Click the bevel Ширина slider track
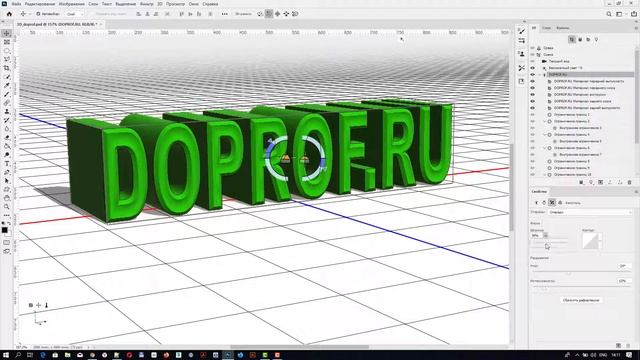 coord(549,242)
